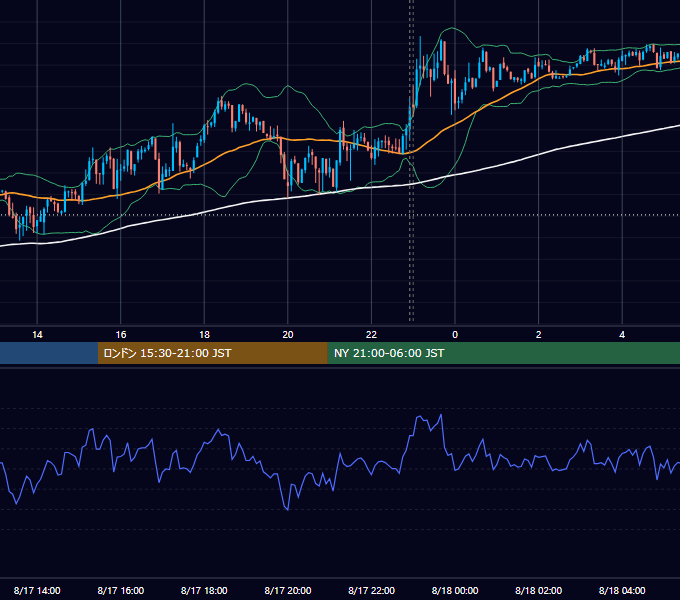Click the '22' hour axis label
The height and width of the screenshot is (600, 680).
tap(371, 335)
